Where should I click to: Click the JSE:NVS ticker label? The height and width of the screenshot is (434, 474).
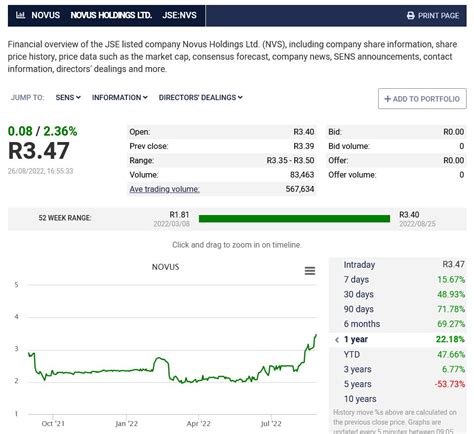179,15
